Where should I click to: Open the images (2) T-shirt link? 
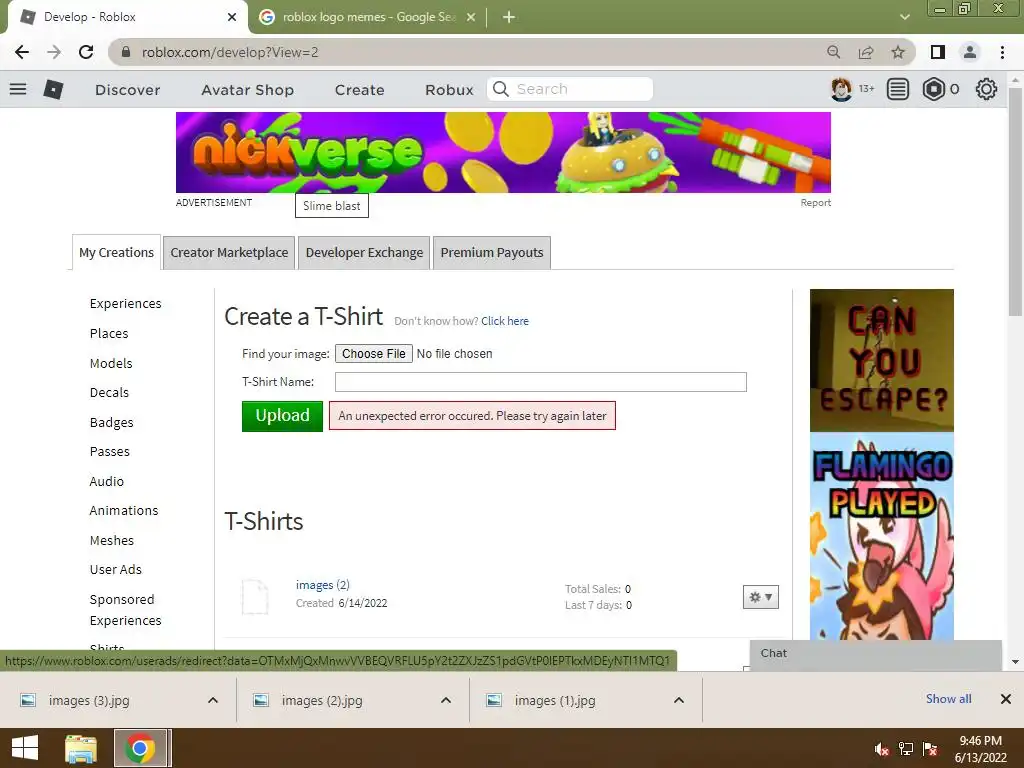(323, 584)
